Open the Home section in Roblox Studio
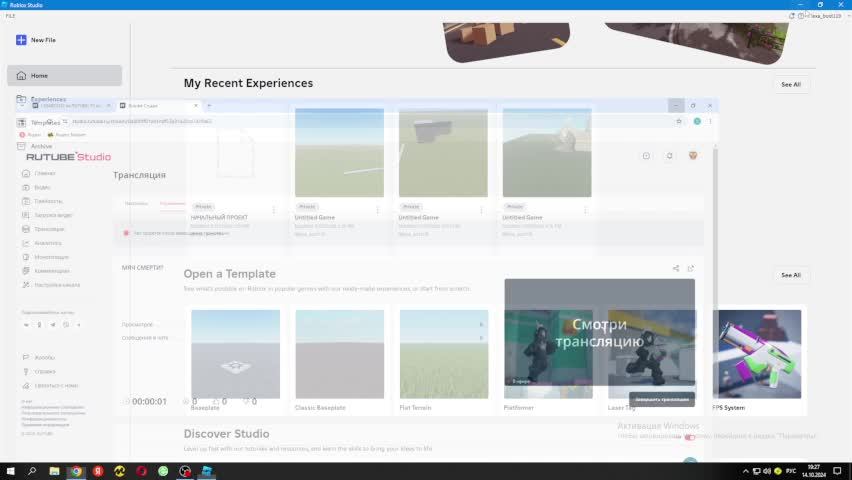The height and width of the screenshot is (480, 852). 65,76
